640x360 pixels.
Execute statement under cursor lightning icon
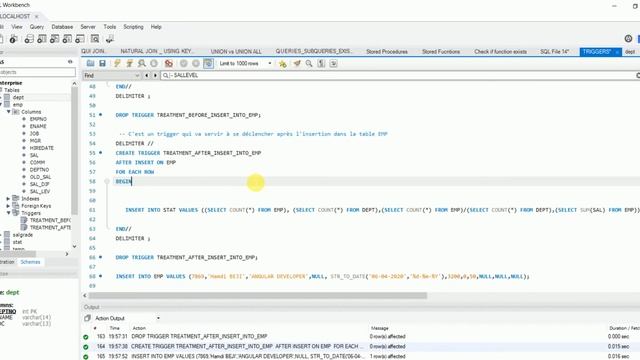pos(129,63)
